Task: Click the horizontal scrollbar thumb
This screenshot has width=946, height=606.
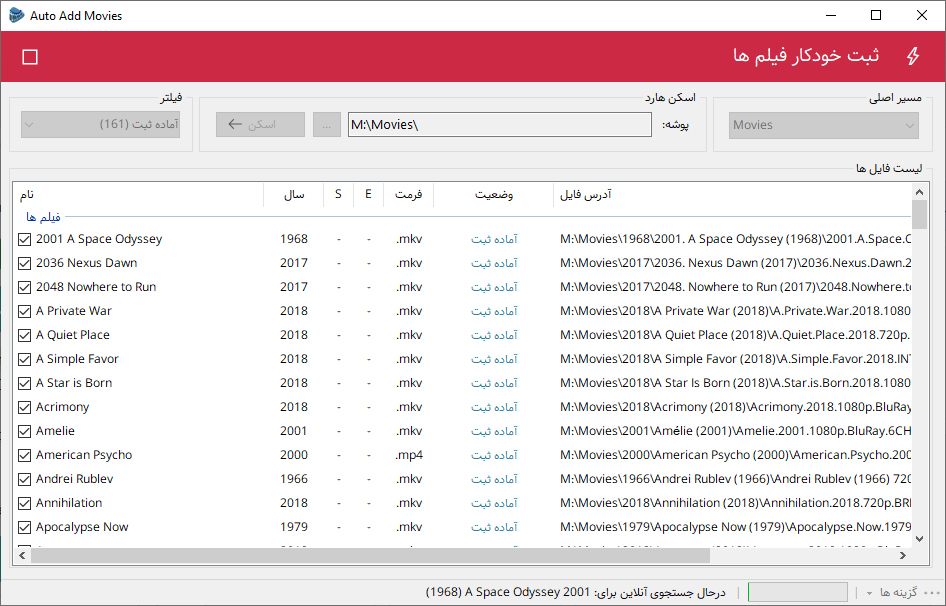Action: click(370, 555)
